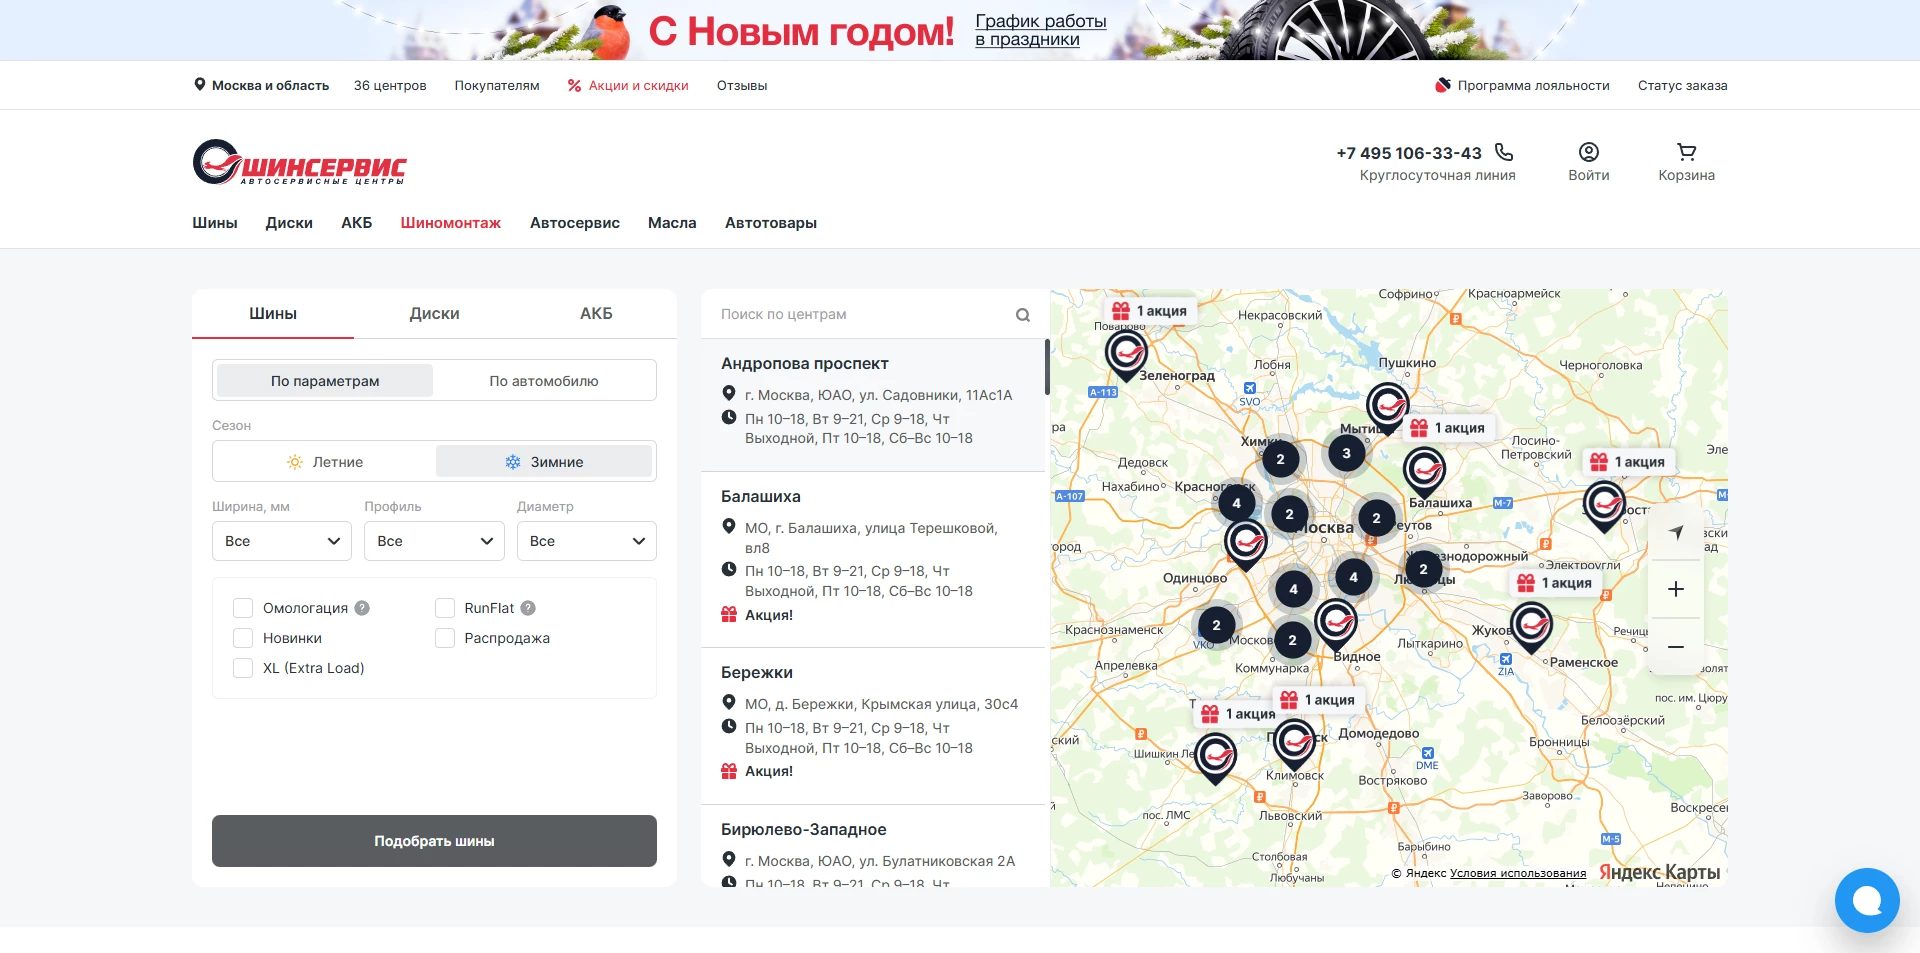Zoom in on the map with the plus control
This screenshot has width=1920, height=953.
1676,589
